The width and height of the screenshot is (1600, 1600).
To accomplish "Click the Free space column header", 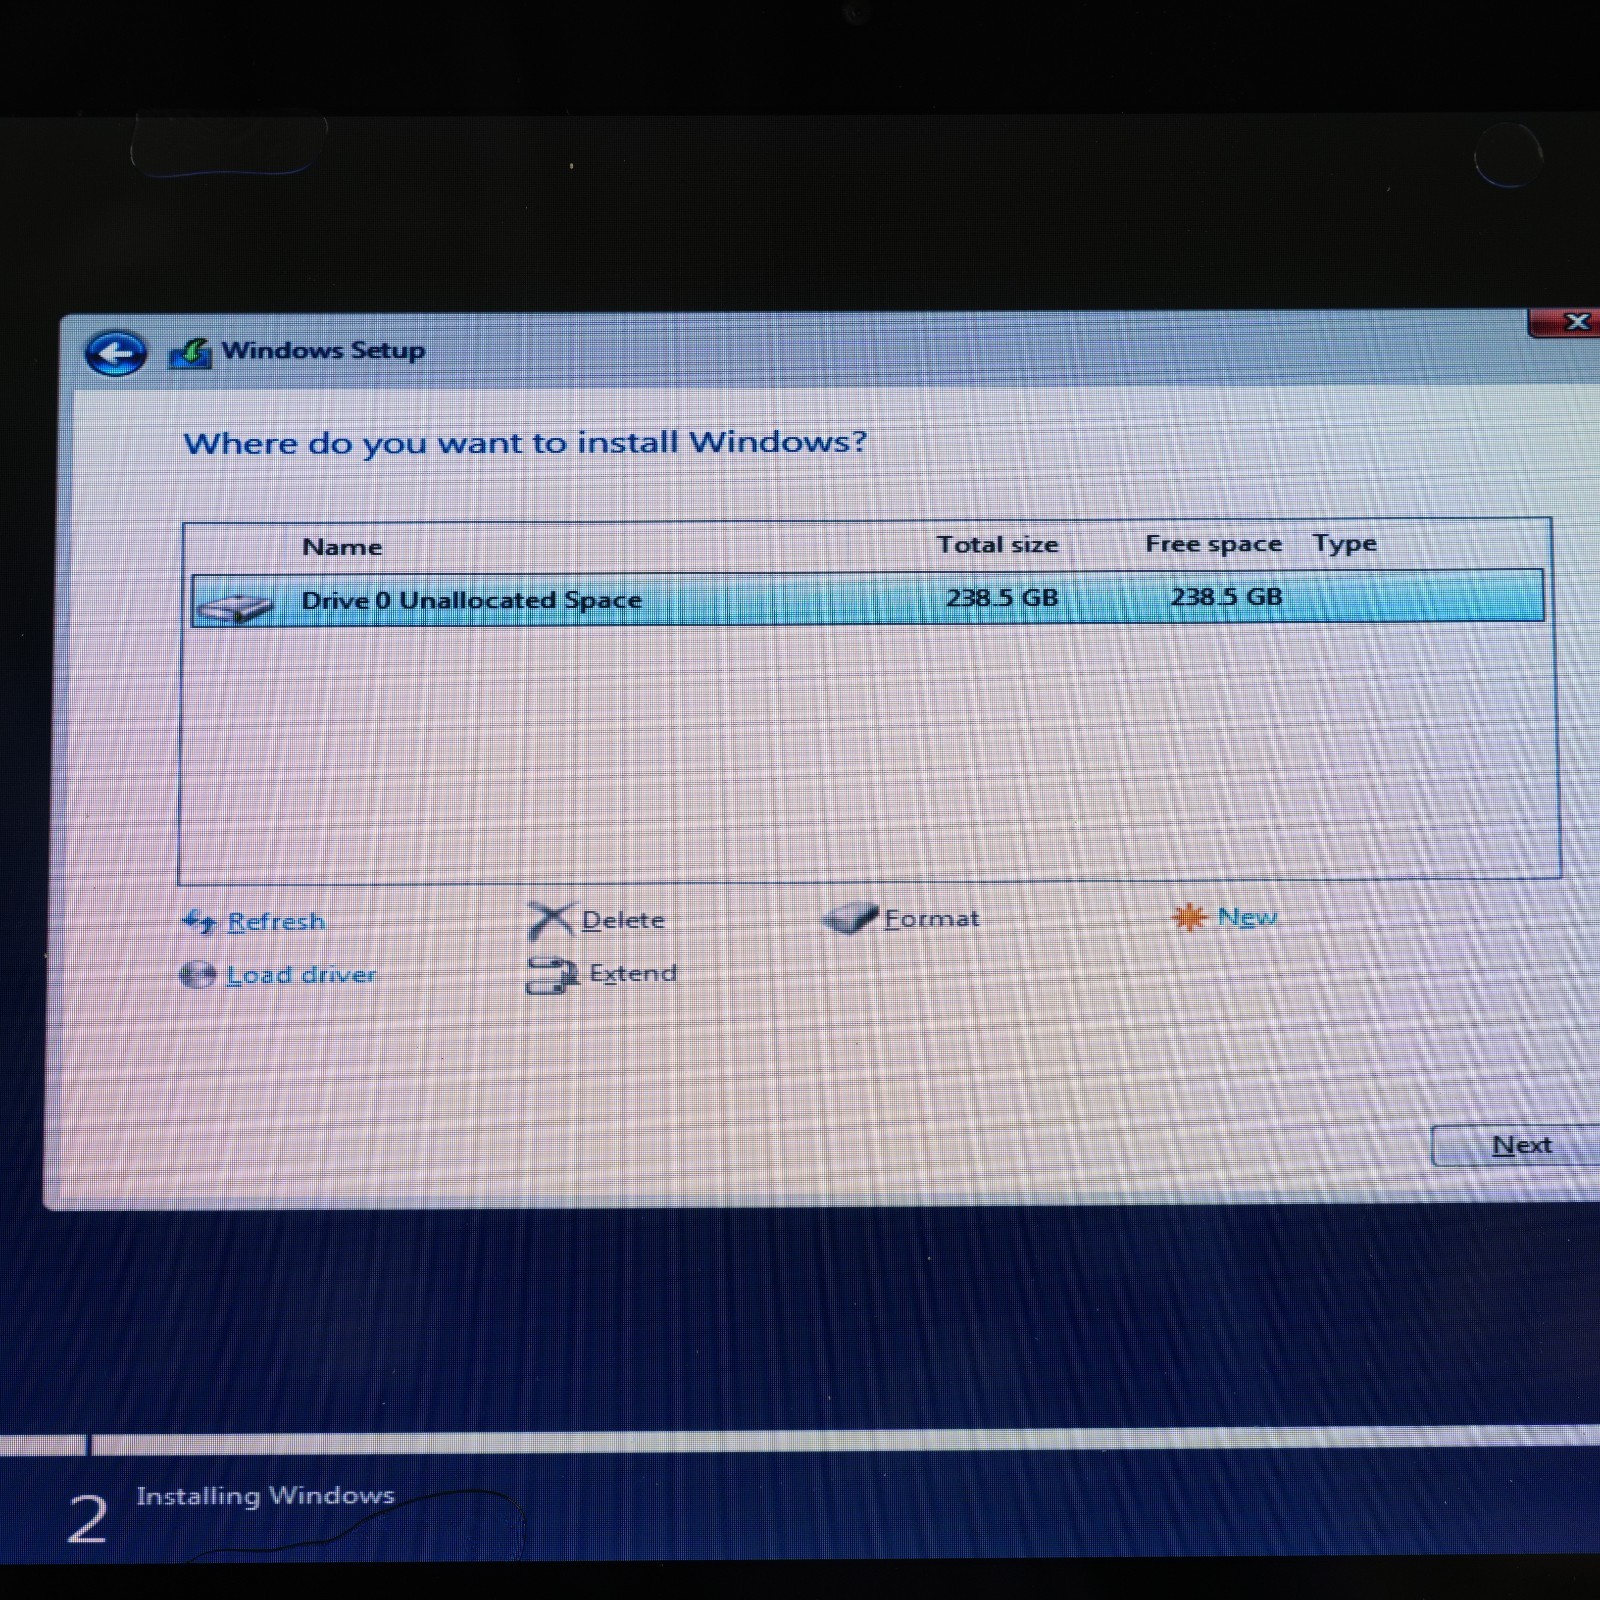I will (x=1213, y=544).
